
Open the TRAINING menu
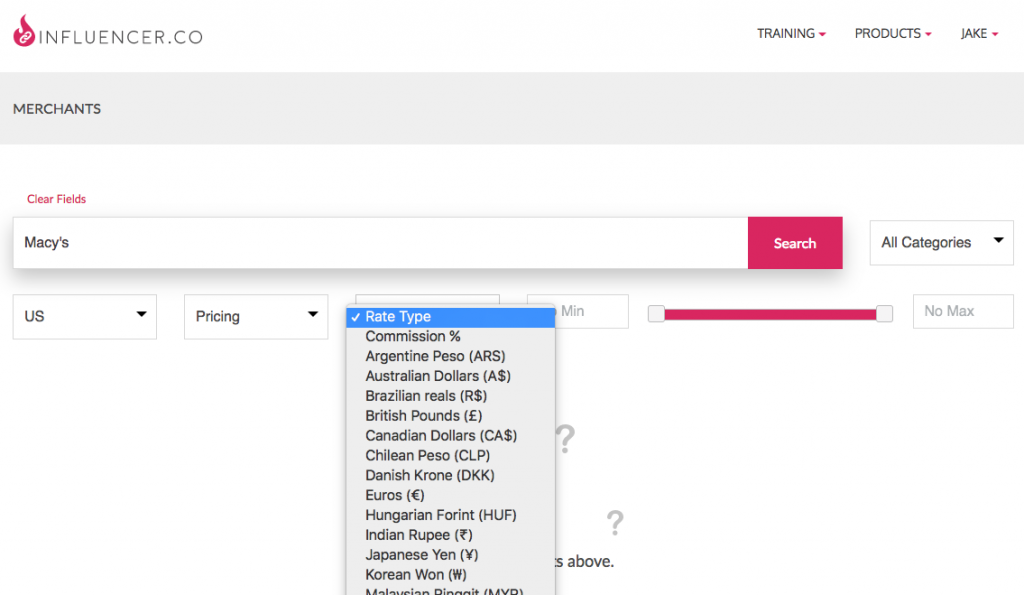pyautogui.click(x=791, y=33)
